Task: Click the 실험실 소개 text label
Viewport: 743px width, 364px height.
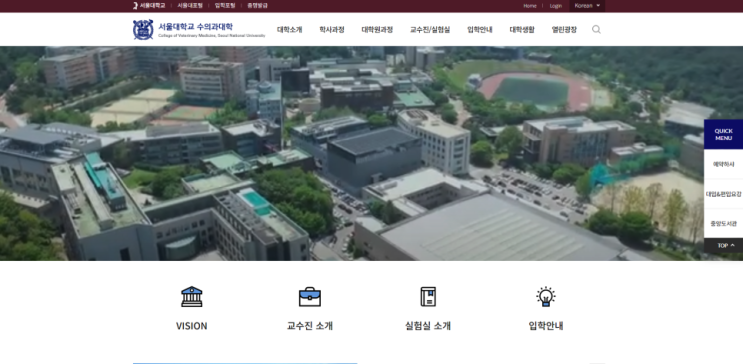Action: point(428,326)
